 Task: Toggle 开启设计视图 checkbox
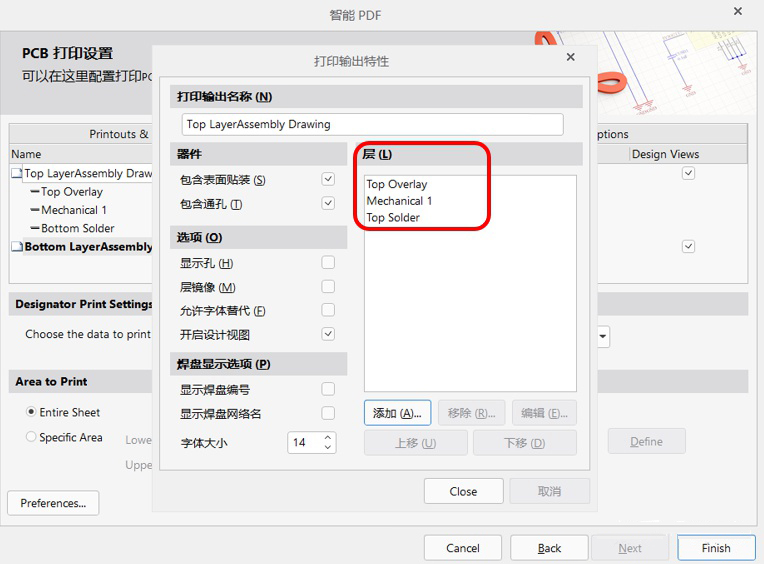pos(328,334)
